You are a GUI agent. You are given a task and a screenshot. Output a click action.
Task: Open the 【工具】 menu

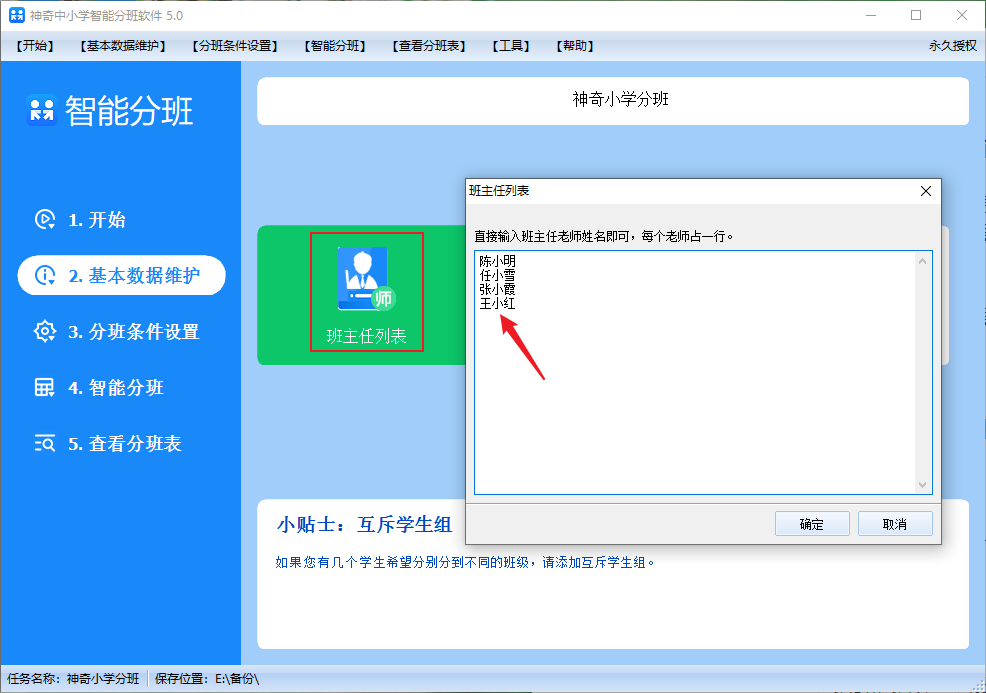point(511,46)
